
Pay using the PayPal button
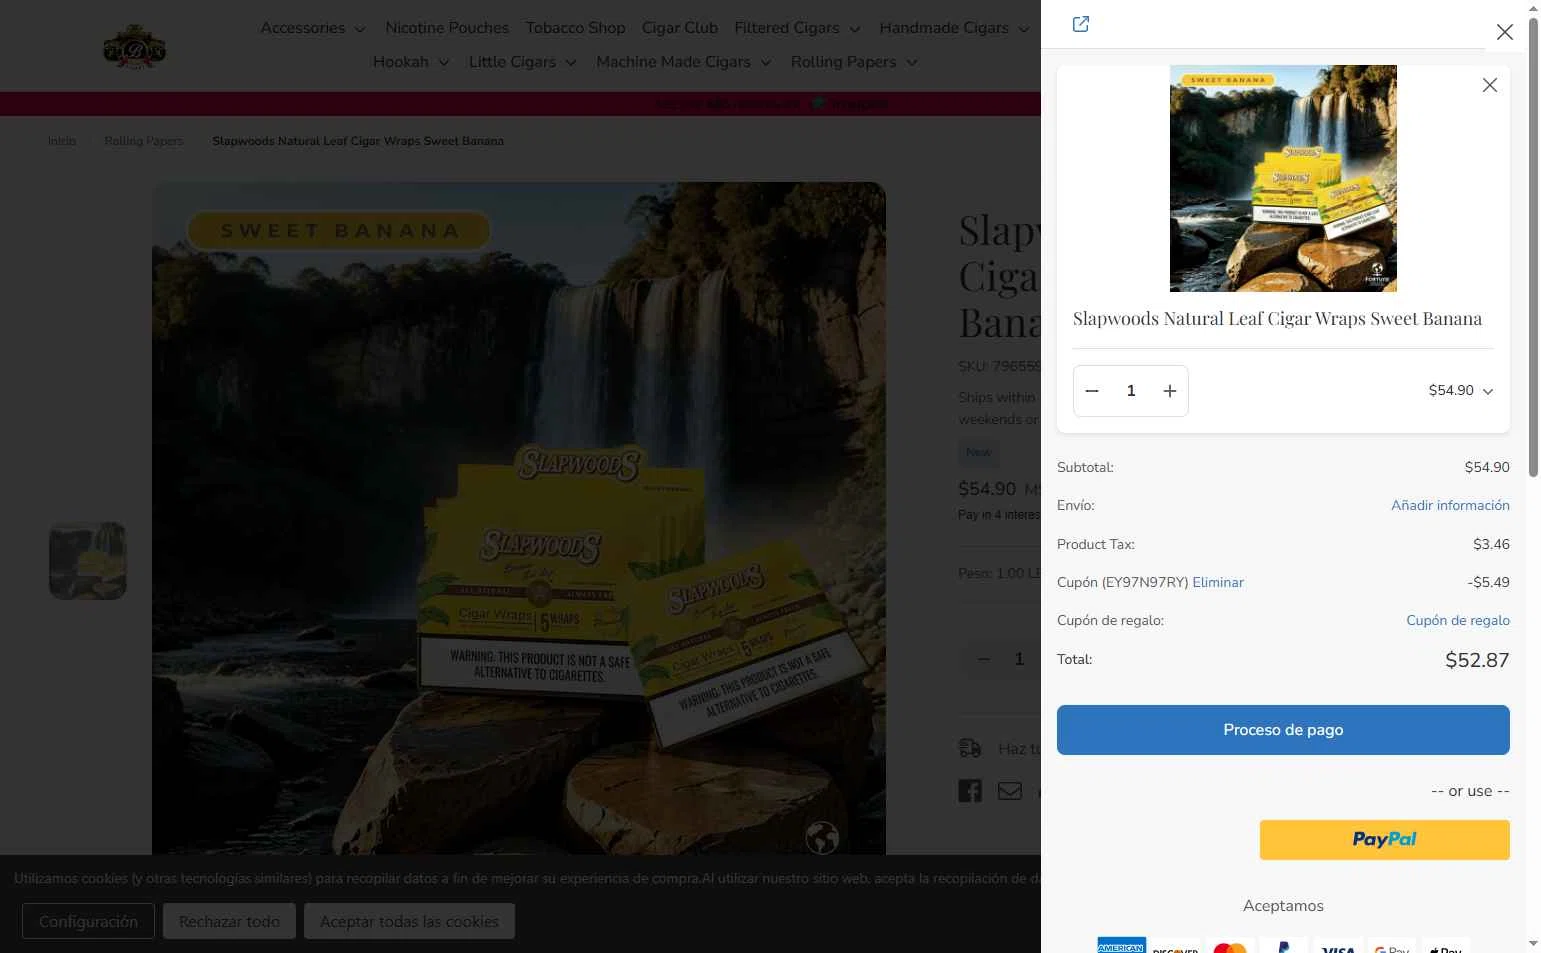[1384, 840]
